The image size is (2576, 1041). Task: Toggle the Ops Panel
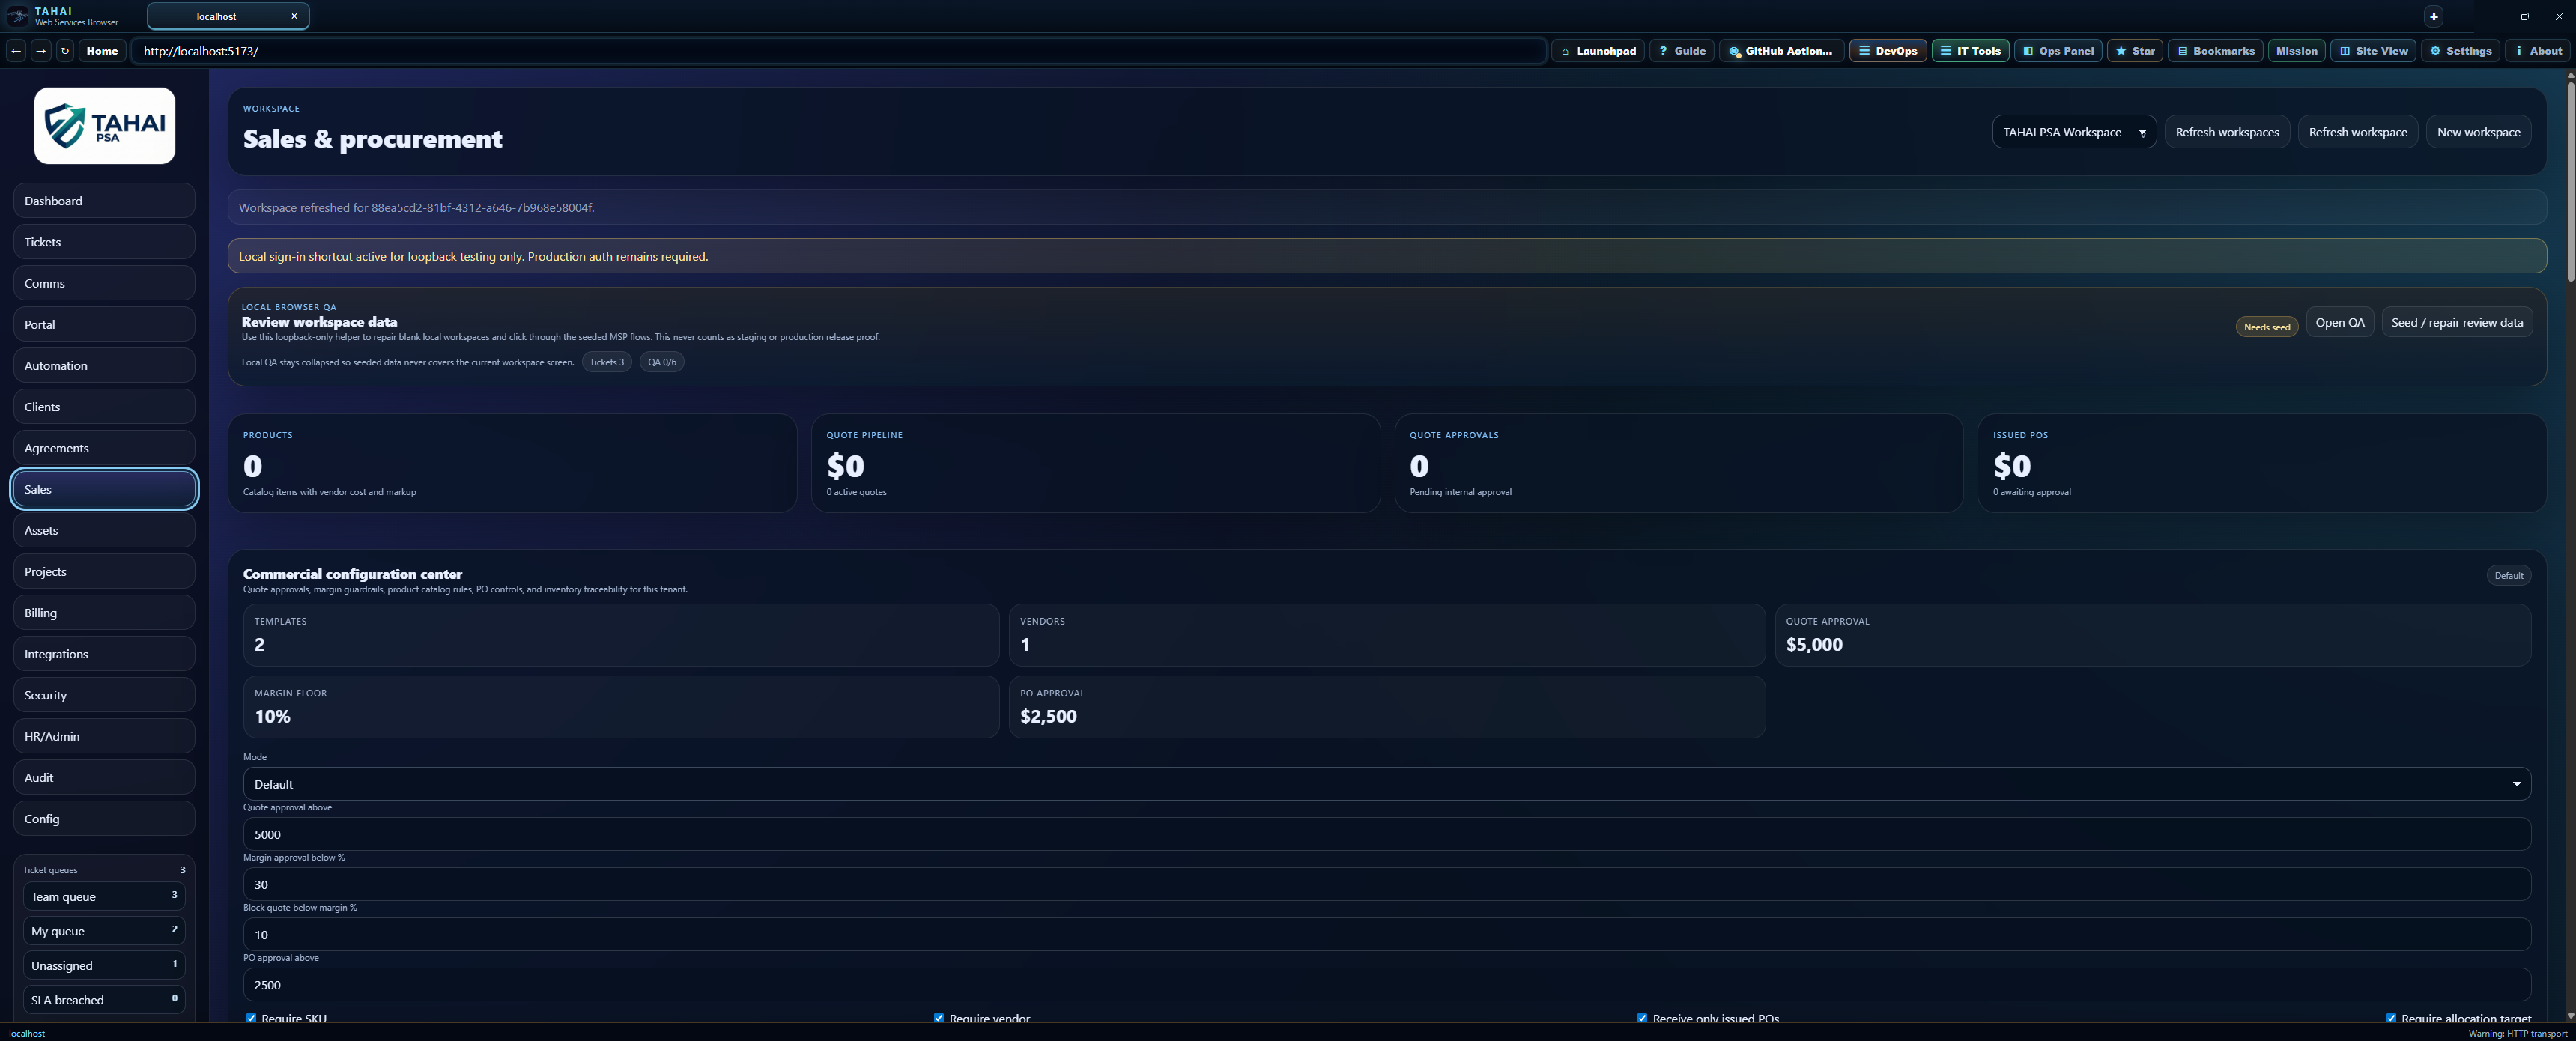pos(2058,51)
